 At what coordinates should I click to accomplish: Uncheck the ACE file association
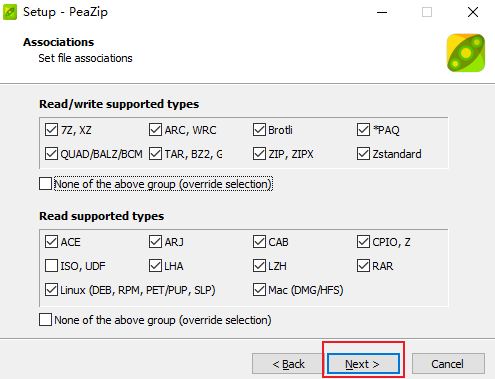coord(51,242)
